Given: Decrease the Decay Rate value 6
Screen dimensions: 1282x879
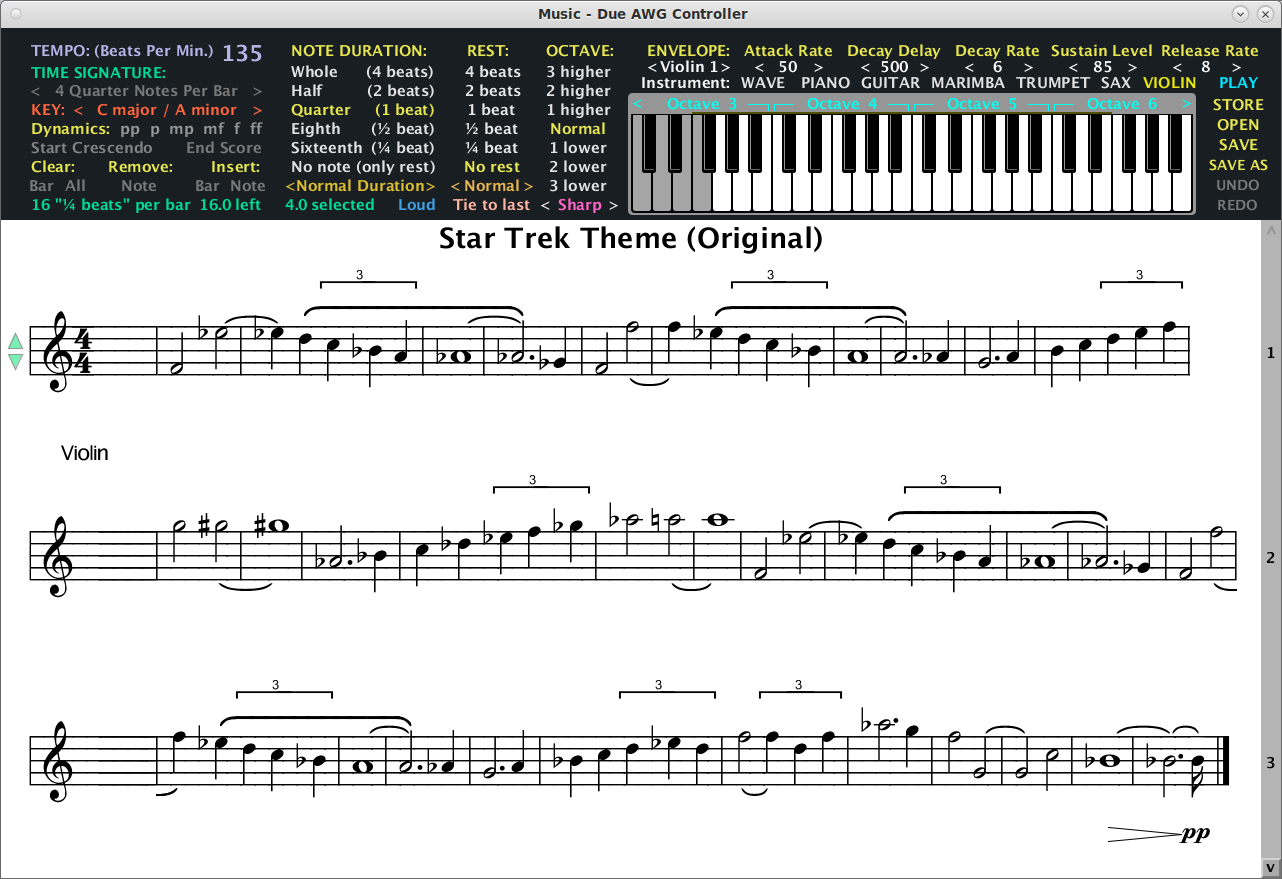Looking at the screenshot, I should pyautogui.click(x=969, y=67).
